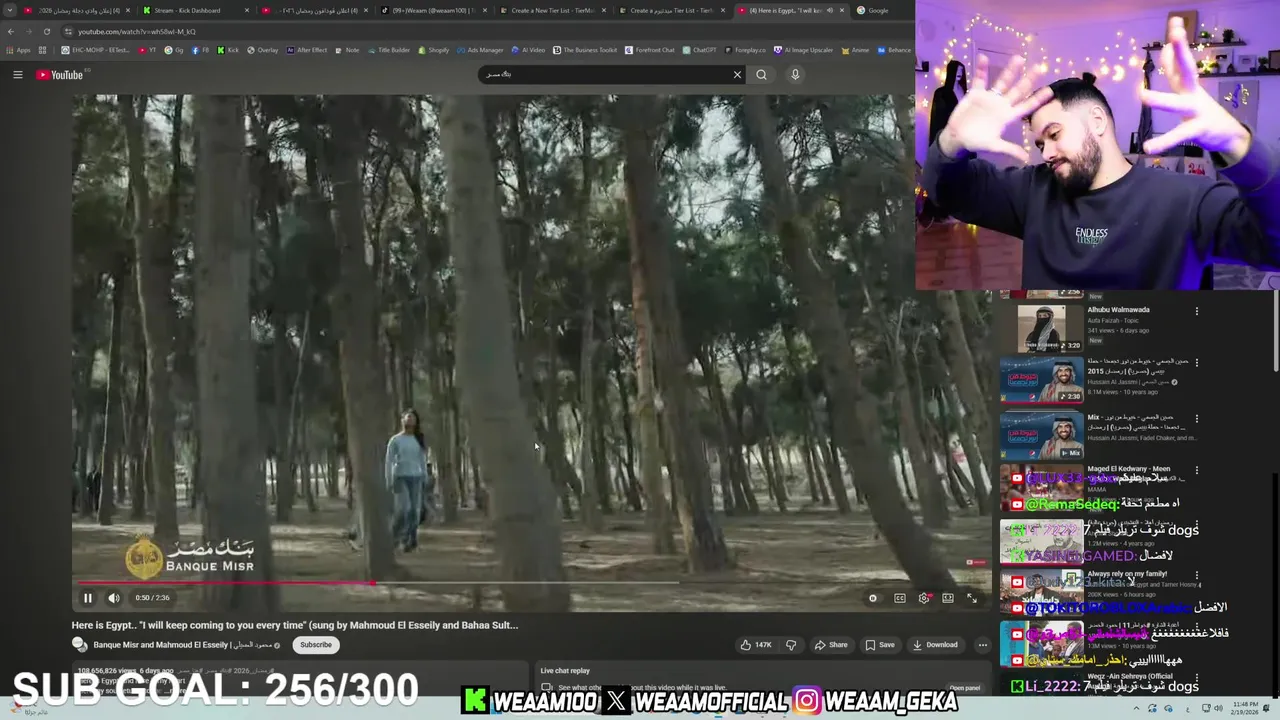Viewport: 1280px width, 720px height.
Task: Show hidden icons in the system tray
Action: point(1135,708)
